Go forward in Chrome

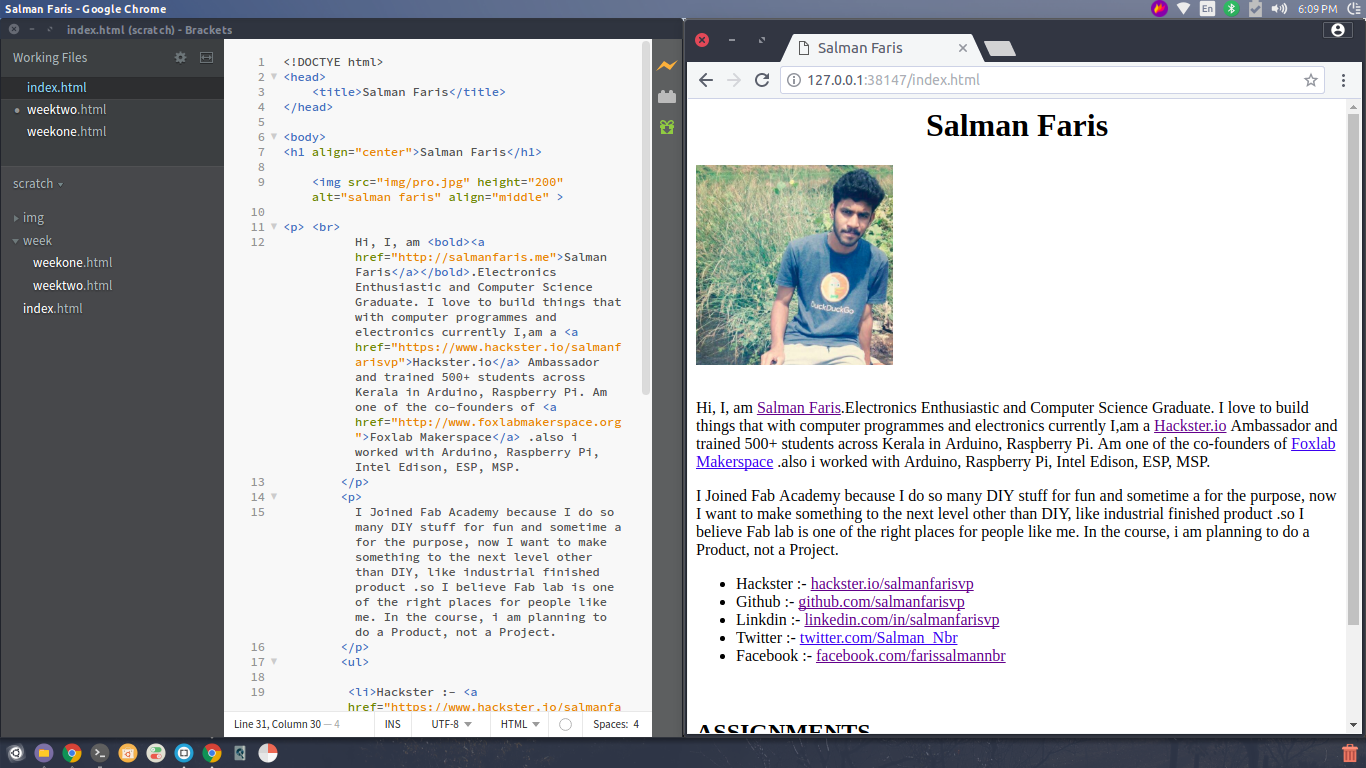[734, 80]
